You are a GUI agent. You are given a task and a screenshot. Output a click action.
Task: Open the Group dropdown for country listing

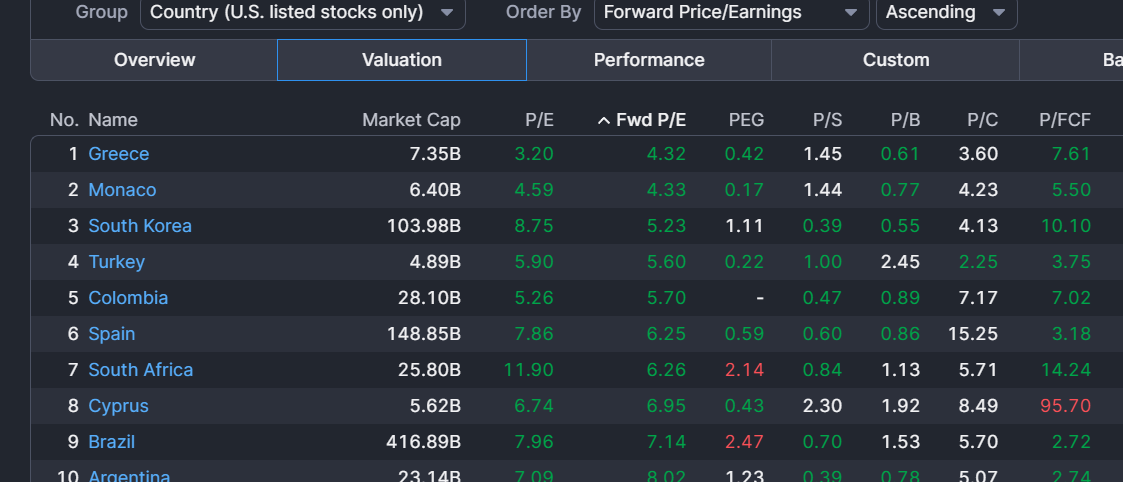click(302, 13)
